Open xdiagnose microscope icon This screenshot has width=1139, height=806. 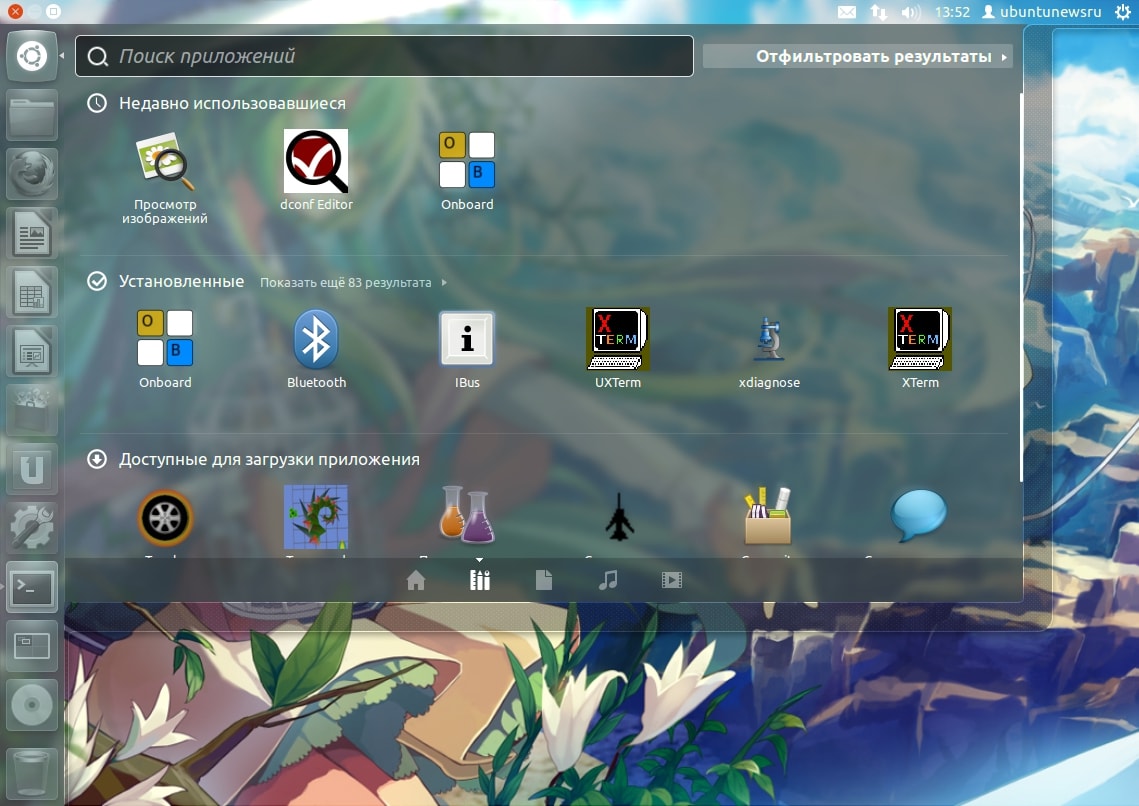point(769,349)
